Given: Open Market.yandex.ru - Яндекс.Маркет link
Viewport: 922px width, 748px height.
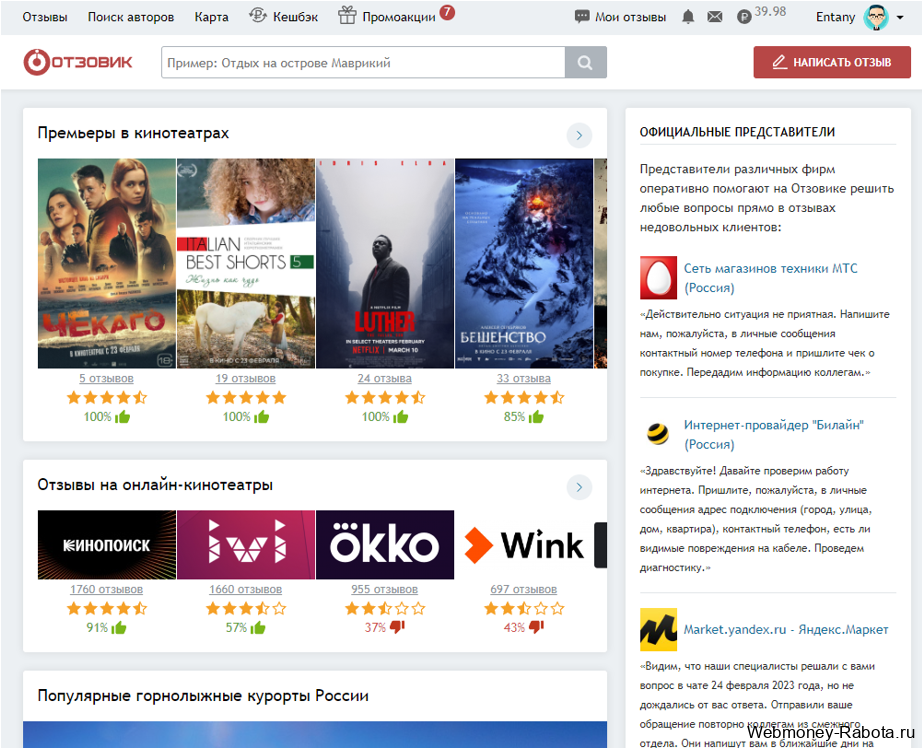Looking at the screenshot, I should tap(786, 629).
